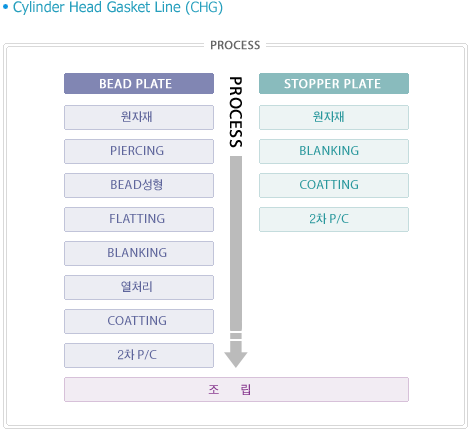This screenshot has width=468, height=429.
Task: Select COATTING under BEAD PLATE column
Action: (139, 321)
